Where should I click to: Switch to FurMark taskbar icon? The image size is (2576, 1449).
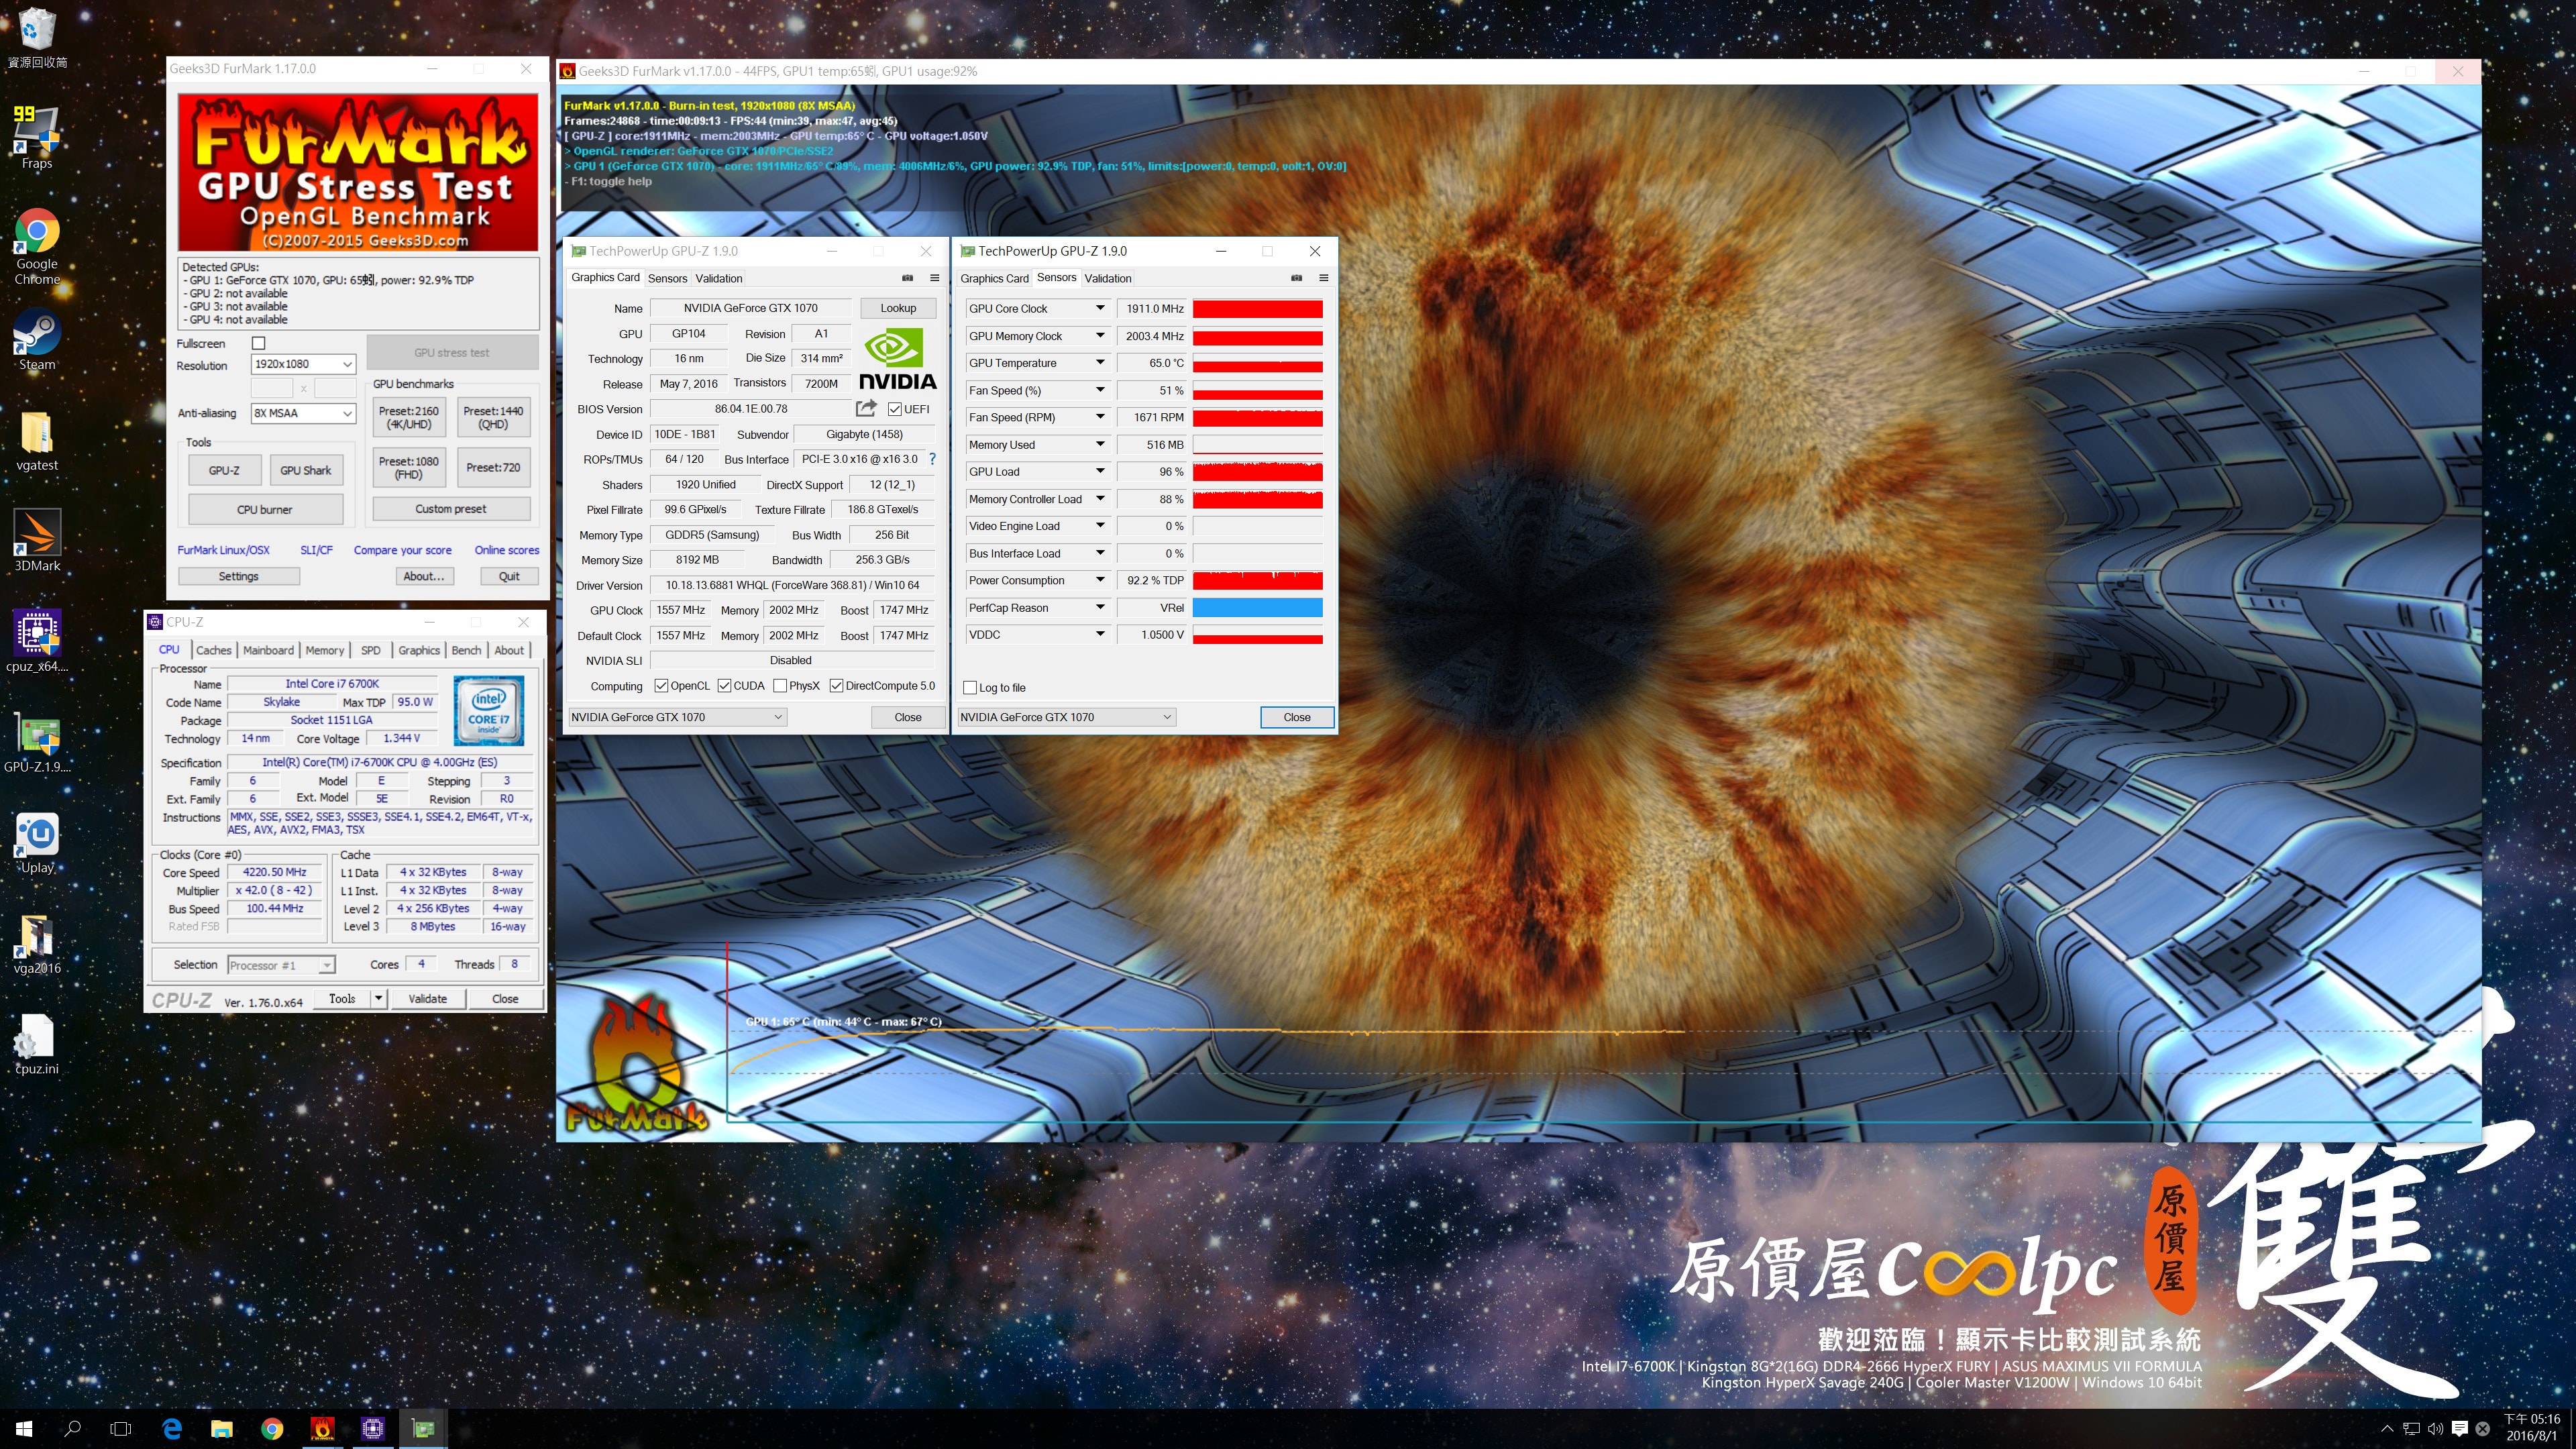tap(322, 1429)
